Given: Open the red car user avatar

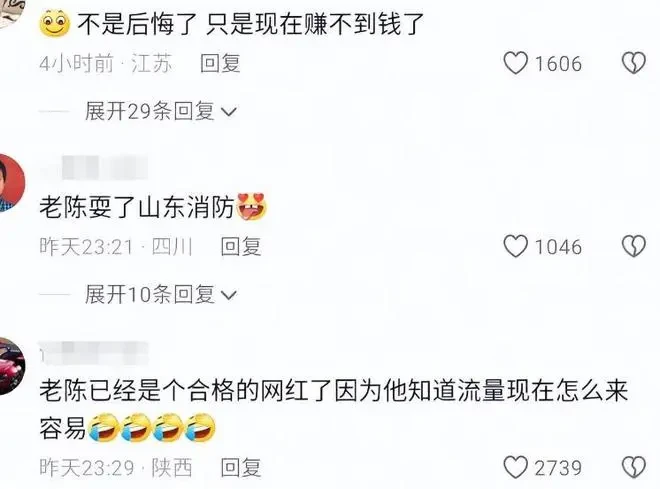Looking at the screenshot, I should pyautogui.click(x=11, y=366).
